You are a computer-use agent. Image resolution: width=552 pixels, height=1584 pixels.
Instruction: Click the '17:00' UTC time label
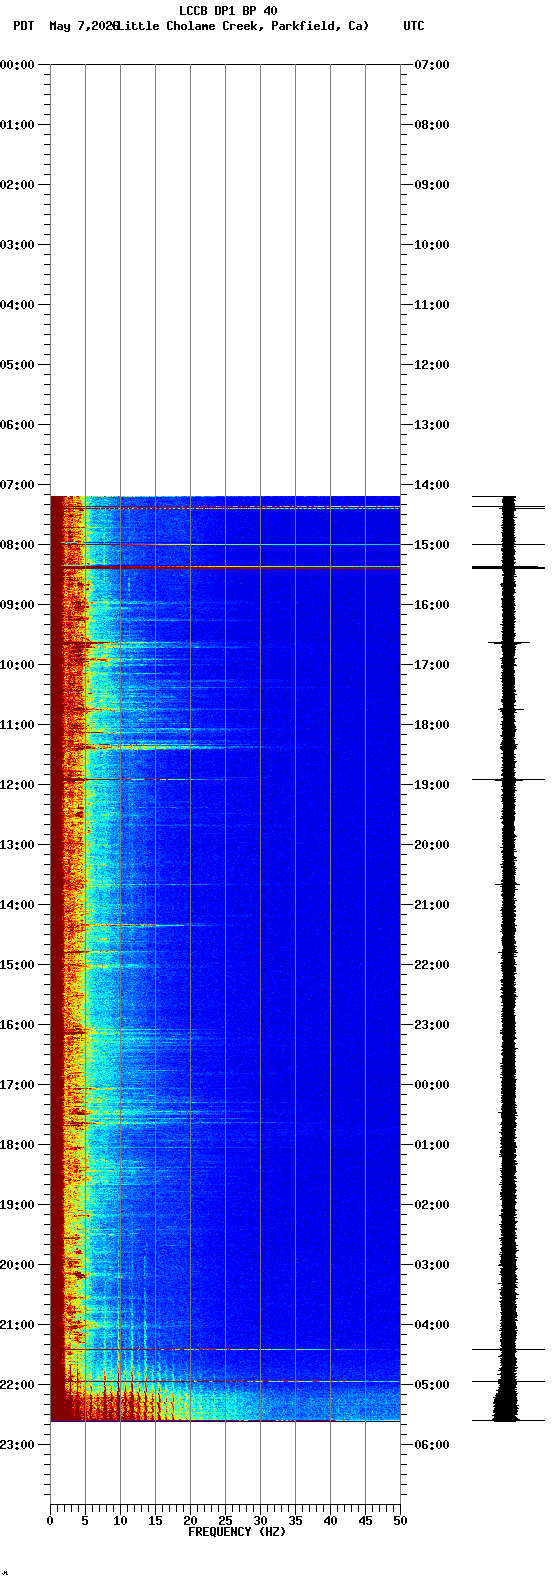pos(432,665)
